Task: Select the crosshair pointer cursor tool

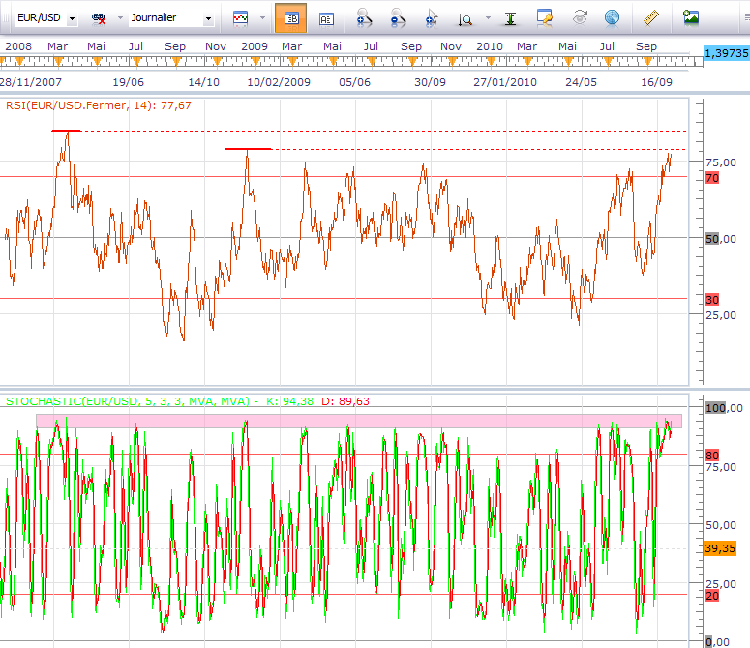Action: coord(431,18)
